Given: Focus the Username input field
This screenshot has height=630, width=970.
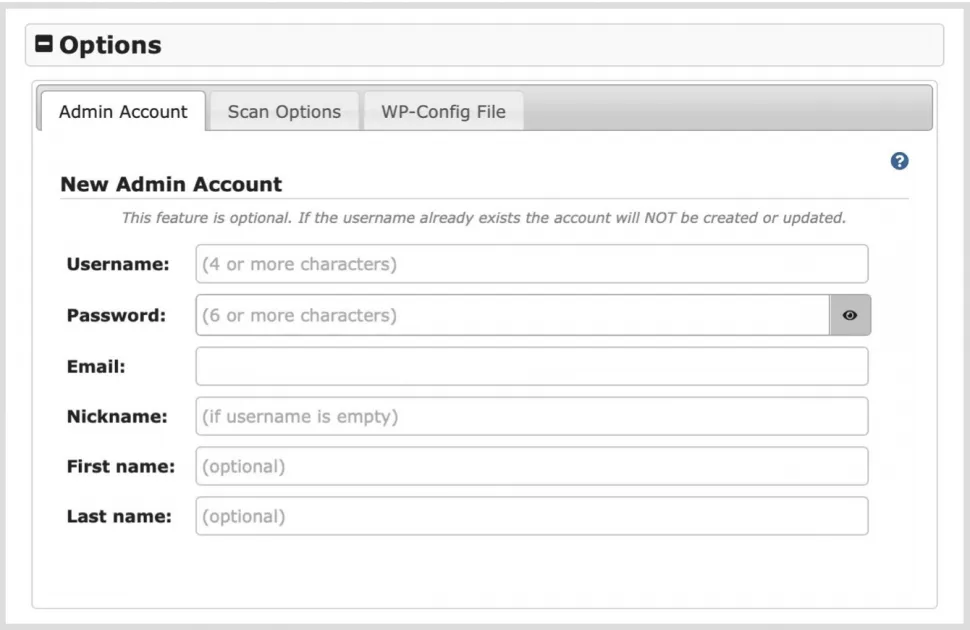Looking at the screenshot, I should (x=531, y=265).
